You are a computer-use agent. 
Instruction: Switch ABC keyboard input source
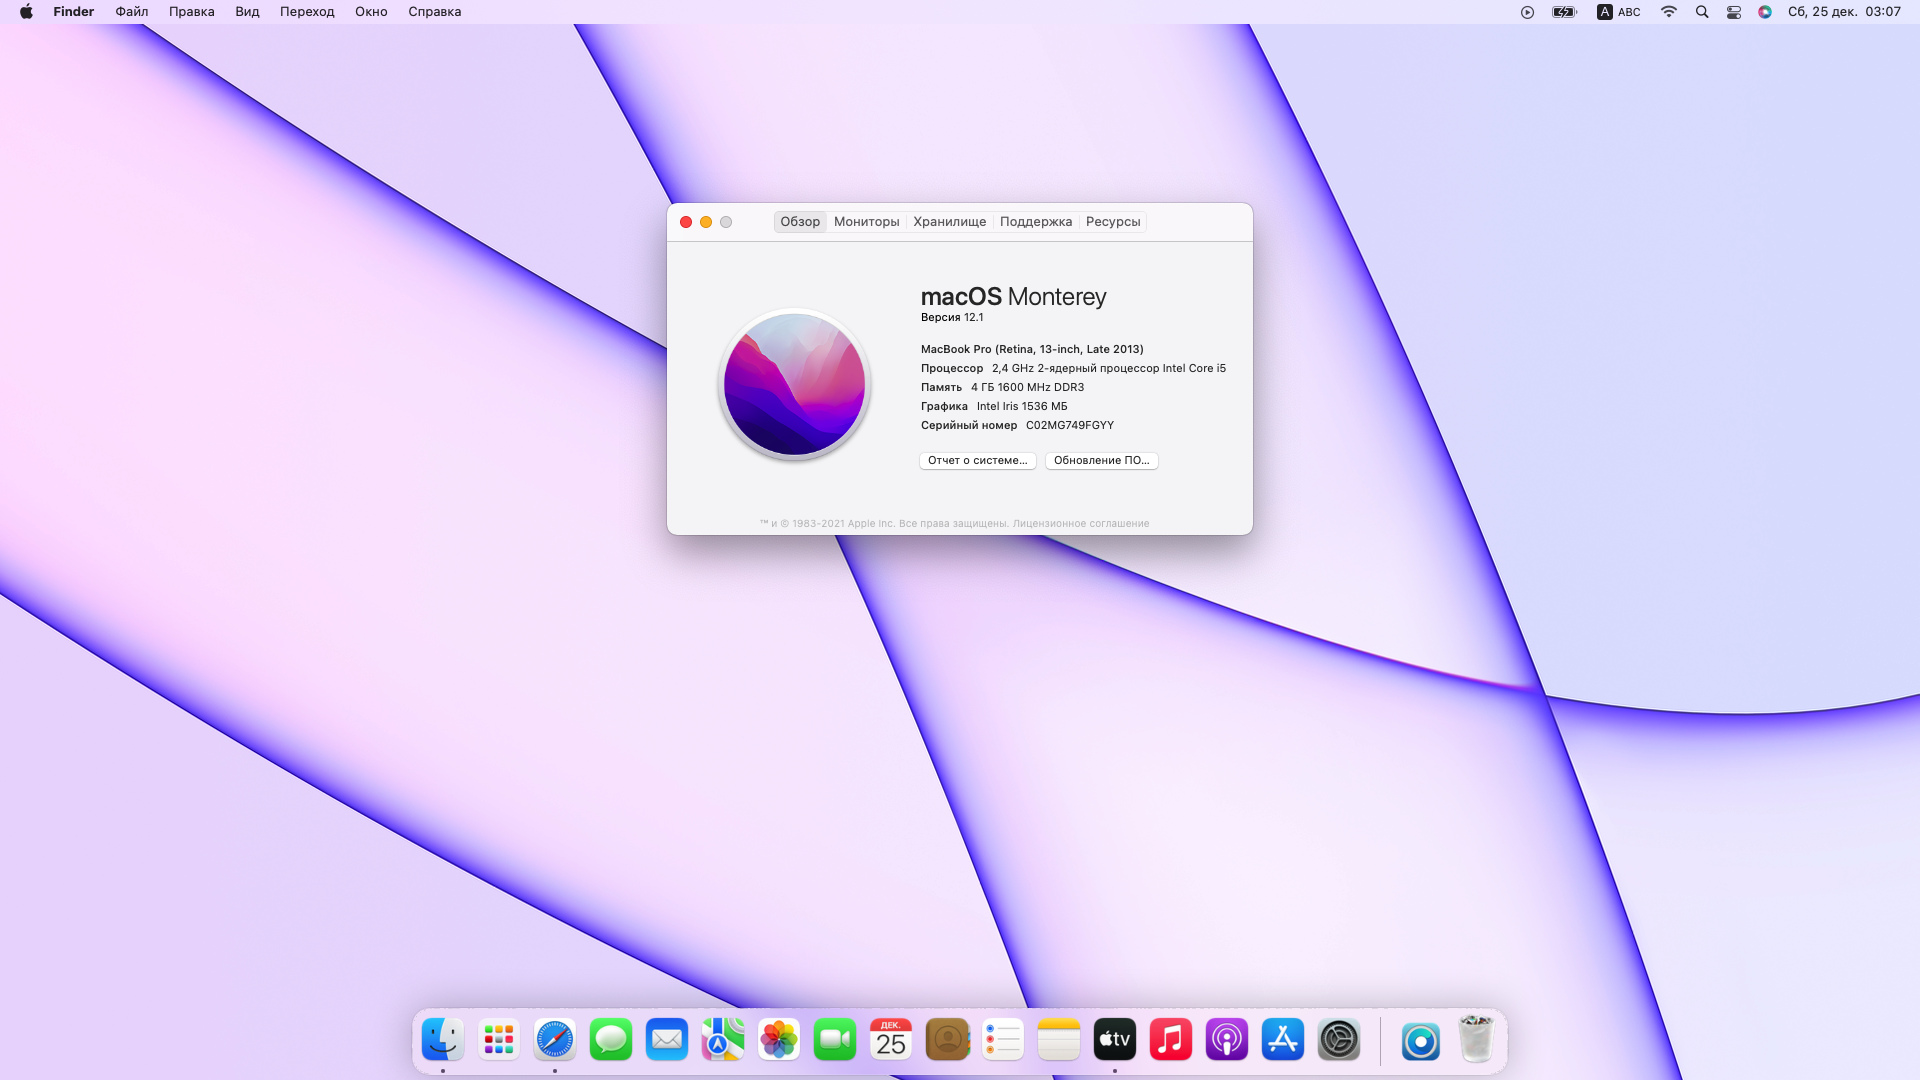[1618, 12]
